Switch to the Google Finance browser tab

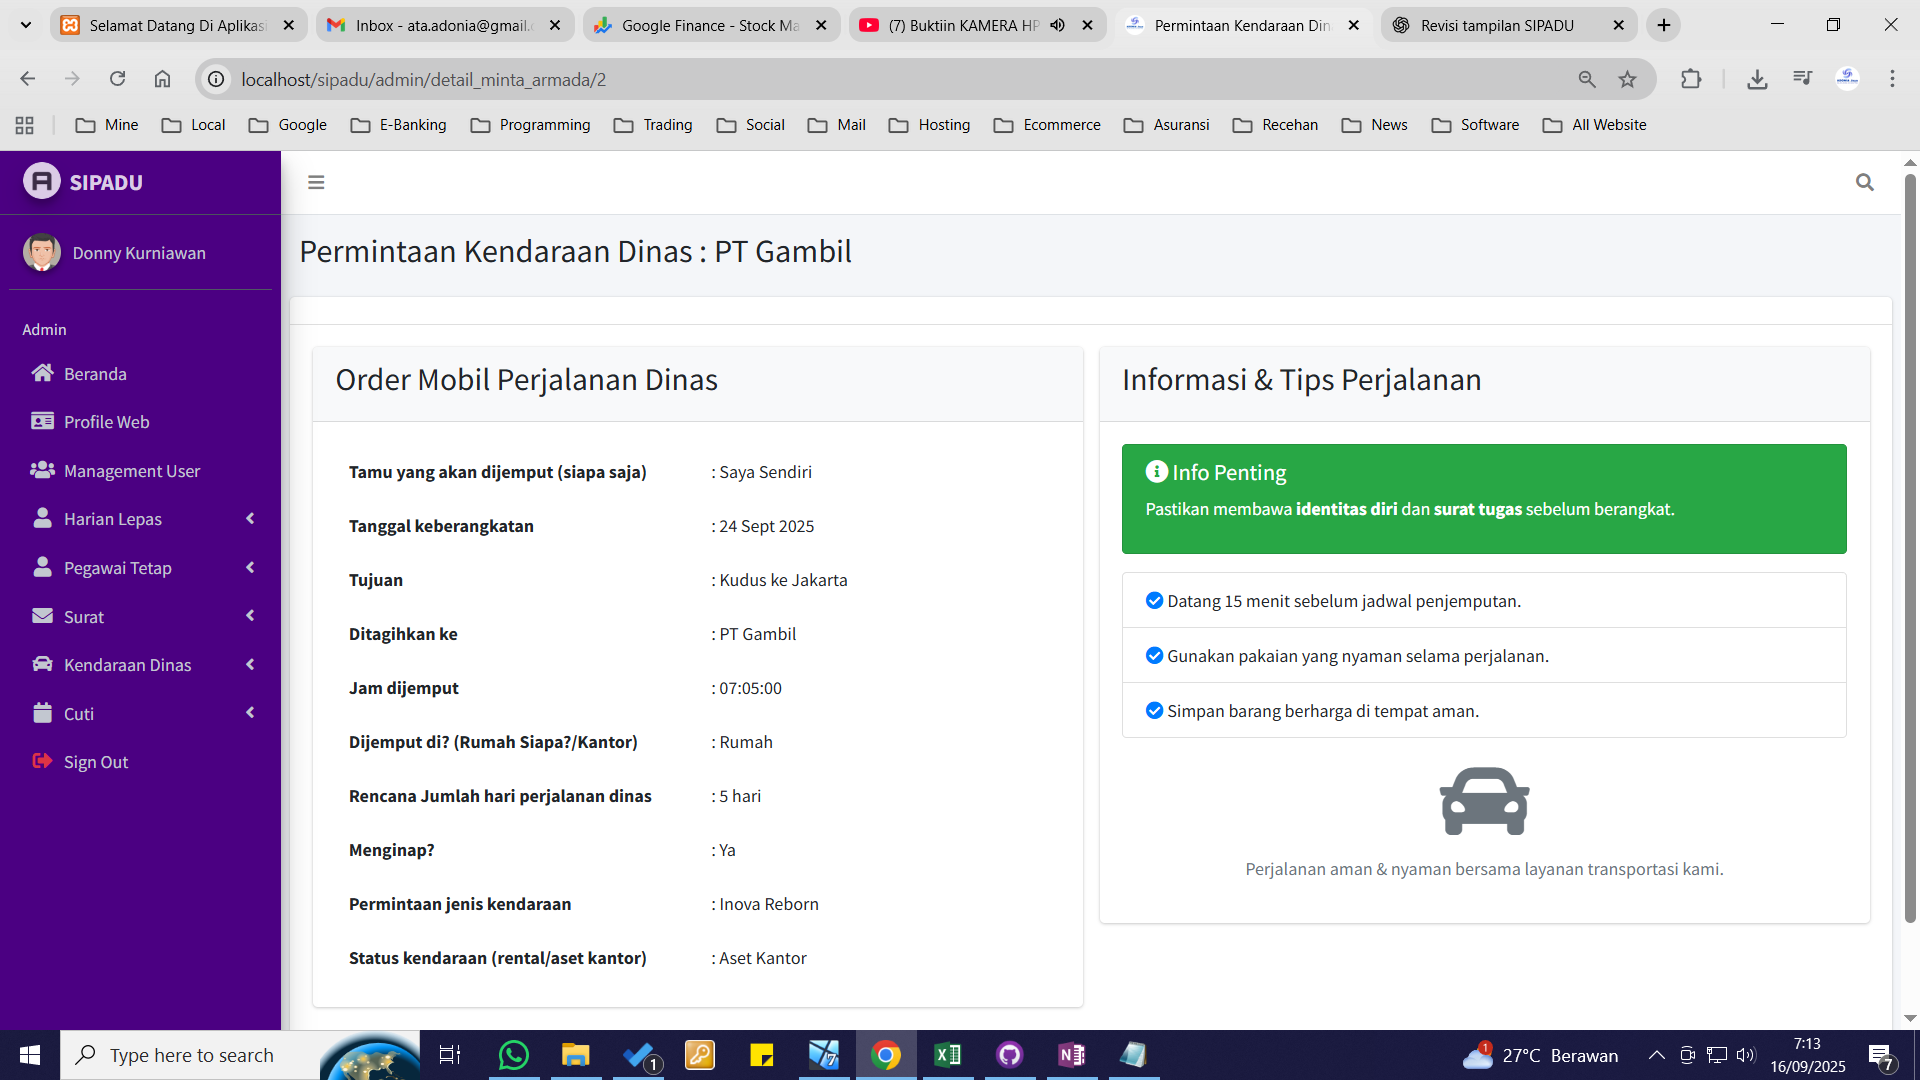[710, 25]
